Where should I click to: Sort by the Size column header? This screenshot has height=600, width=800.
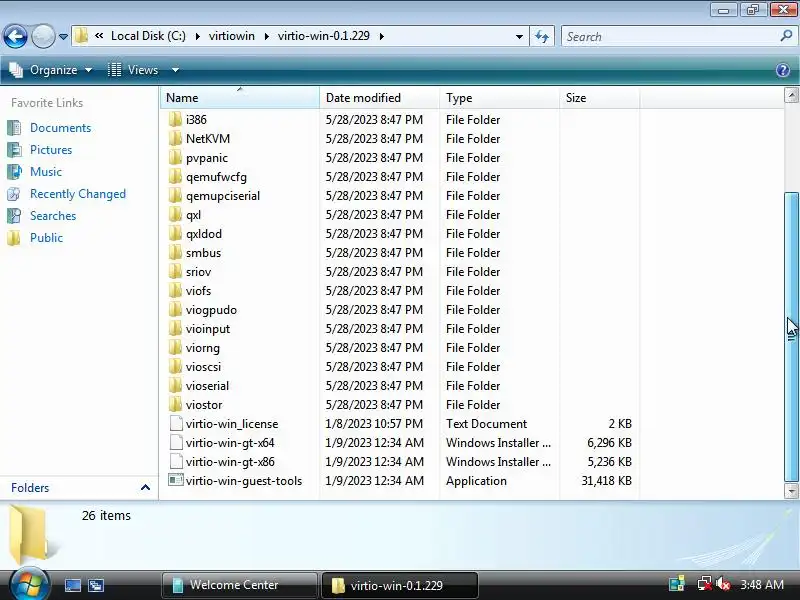point(599,97)
